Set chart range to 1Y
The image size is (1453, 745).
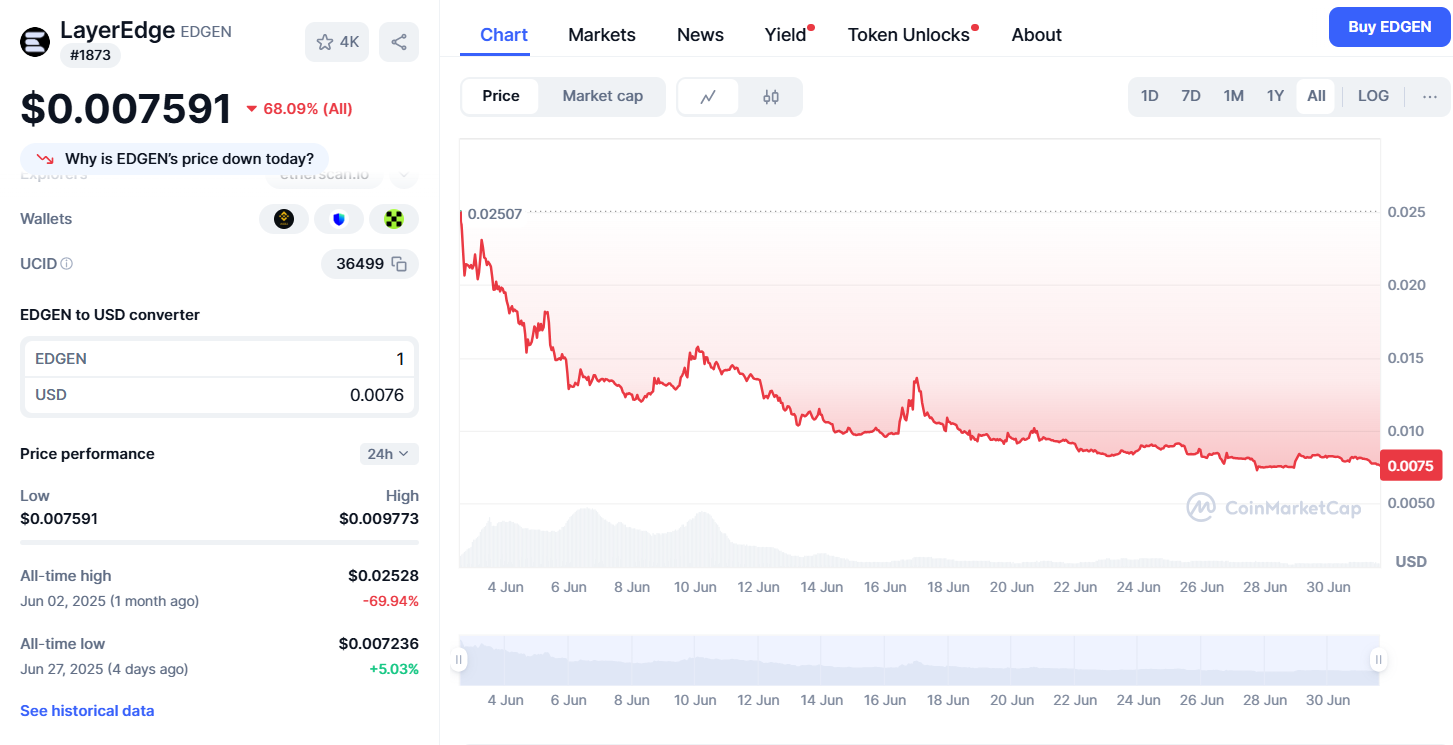pos(1275,96)
